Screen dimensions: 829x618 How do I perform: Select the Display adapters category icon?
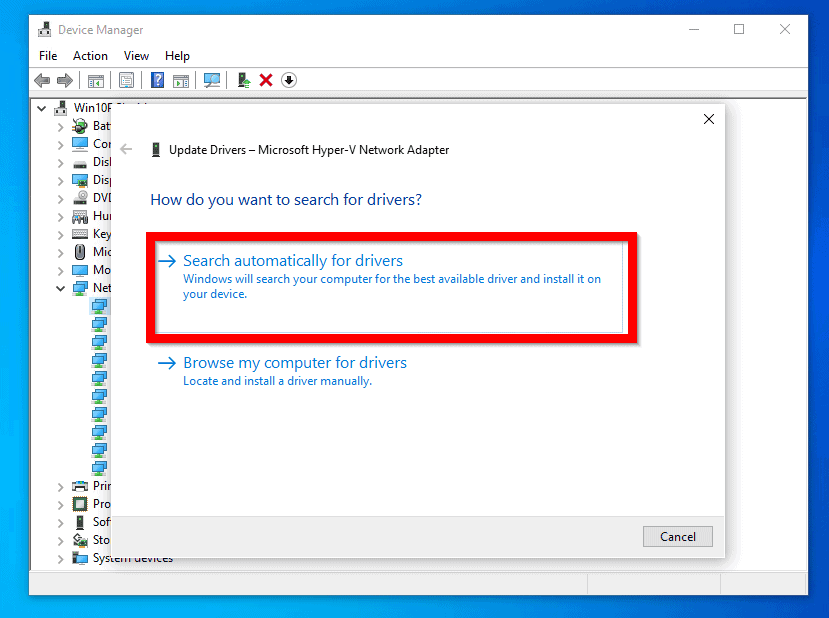pos(80,180)
